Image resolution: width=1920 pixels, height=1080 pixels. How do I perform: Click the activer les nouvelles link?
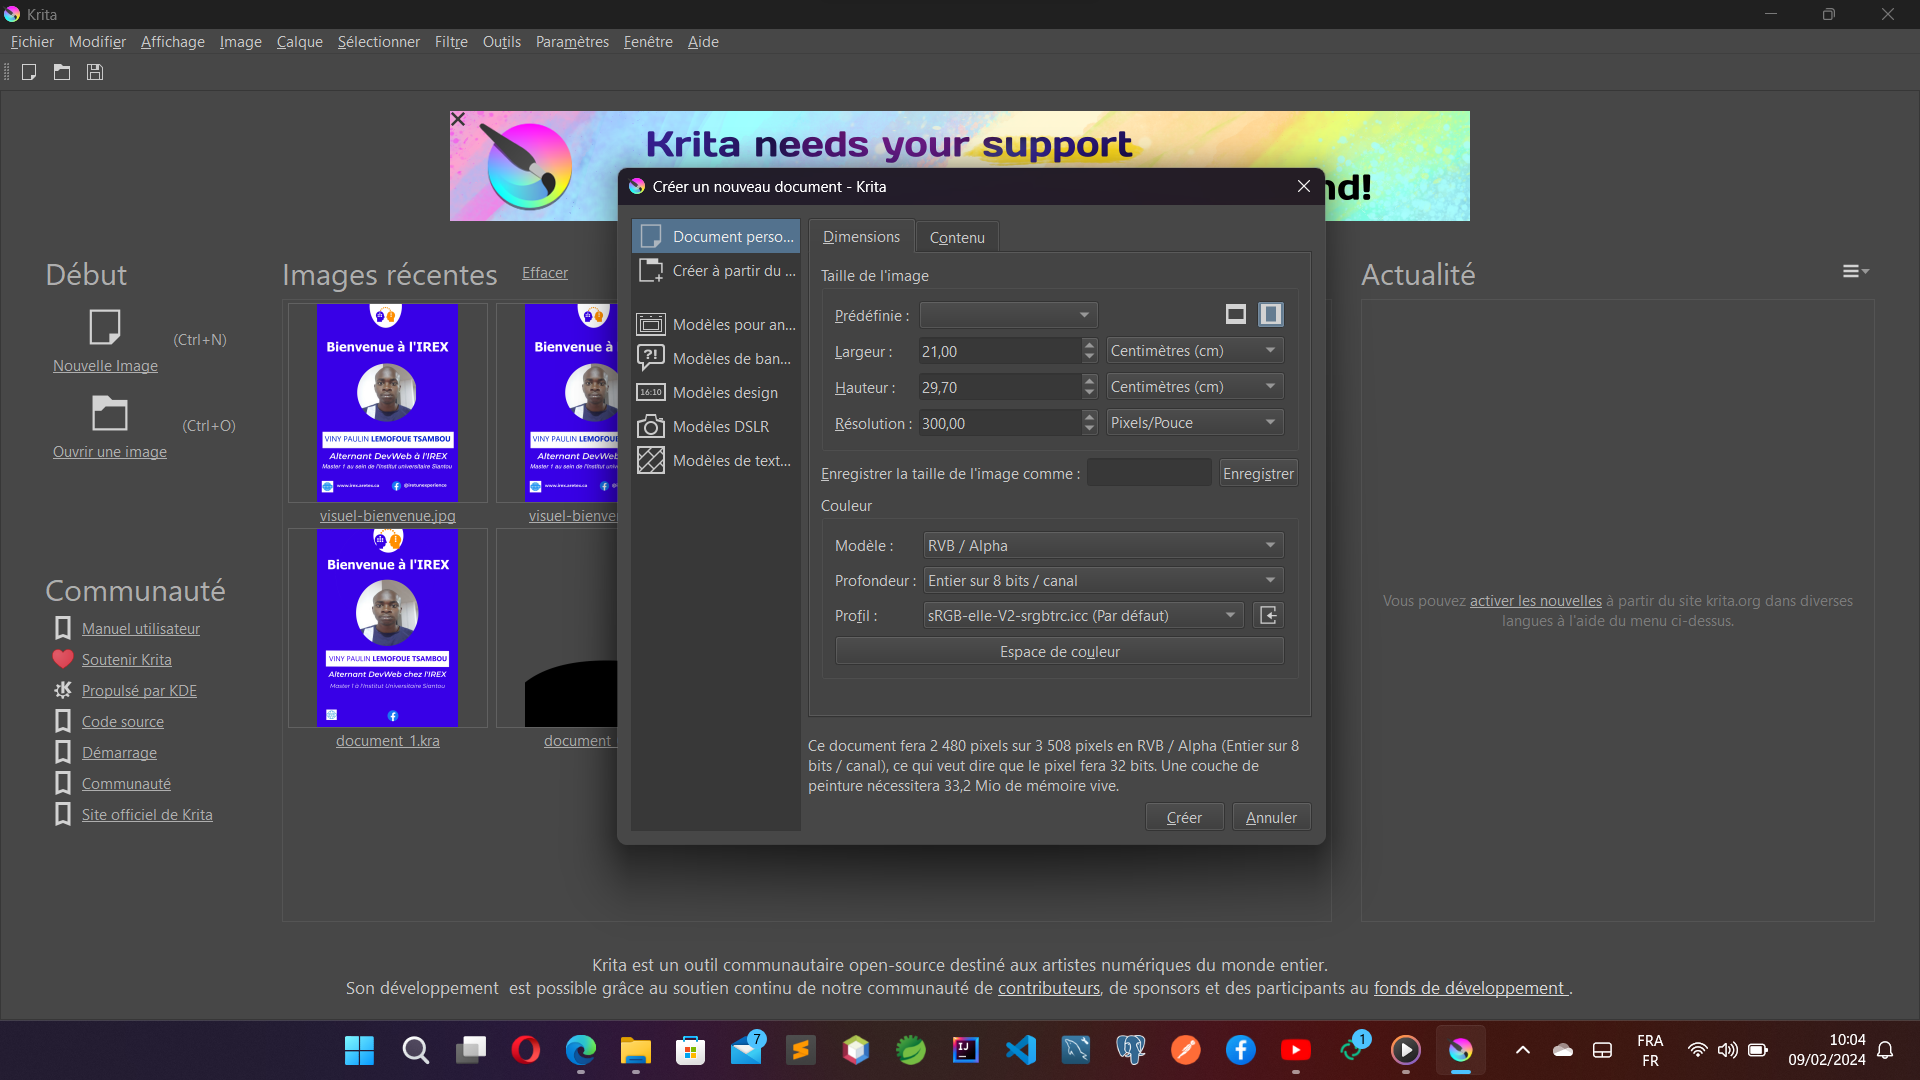pyautogui.click(x=1535, y=600)
